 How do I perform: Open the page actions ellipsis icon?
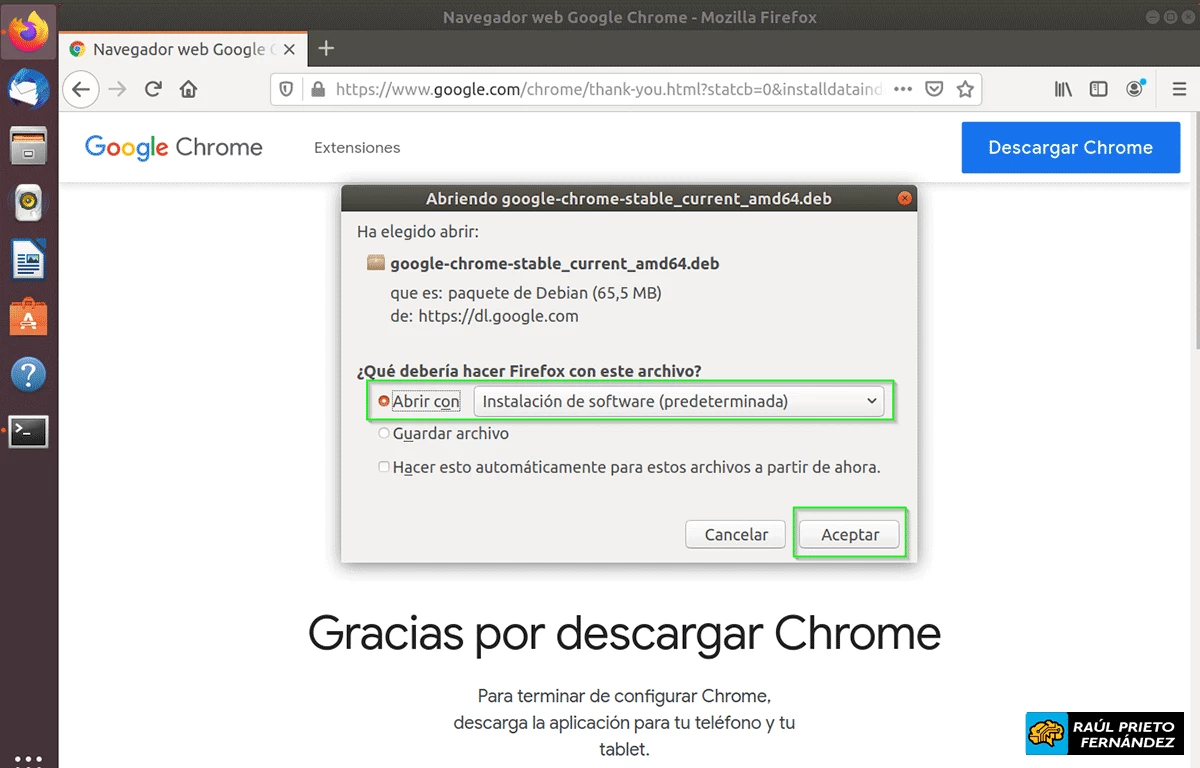coord(902,89)
